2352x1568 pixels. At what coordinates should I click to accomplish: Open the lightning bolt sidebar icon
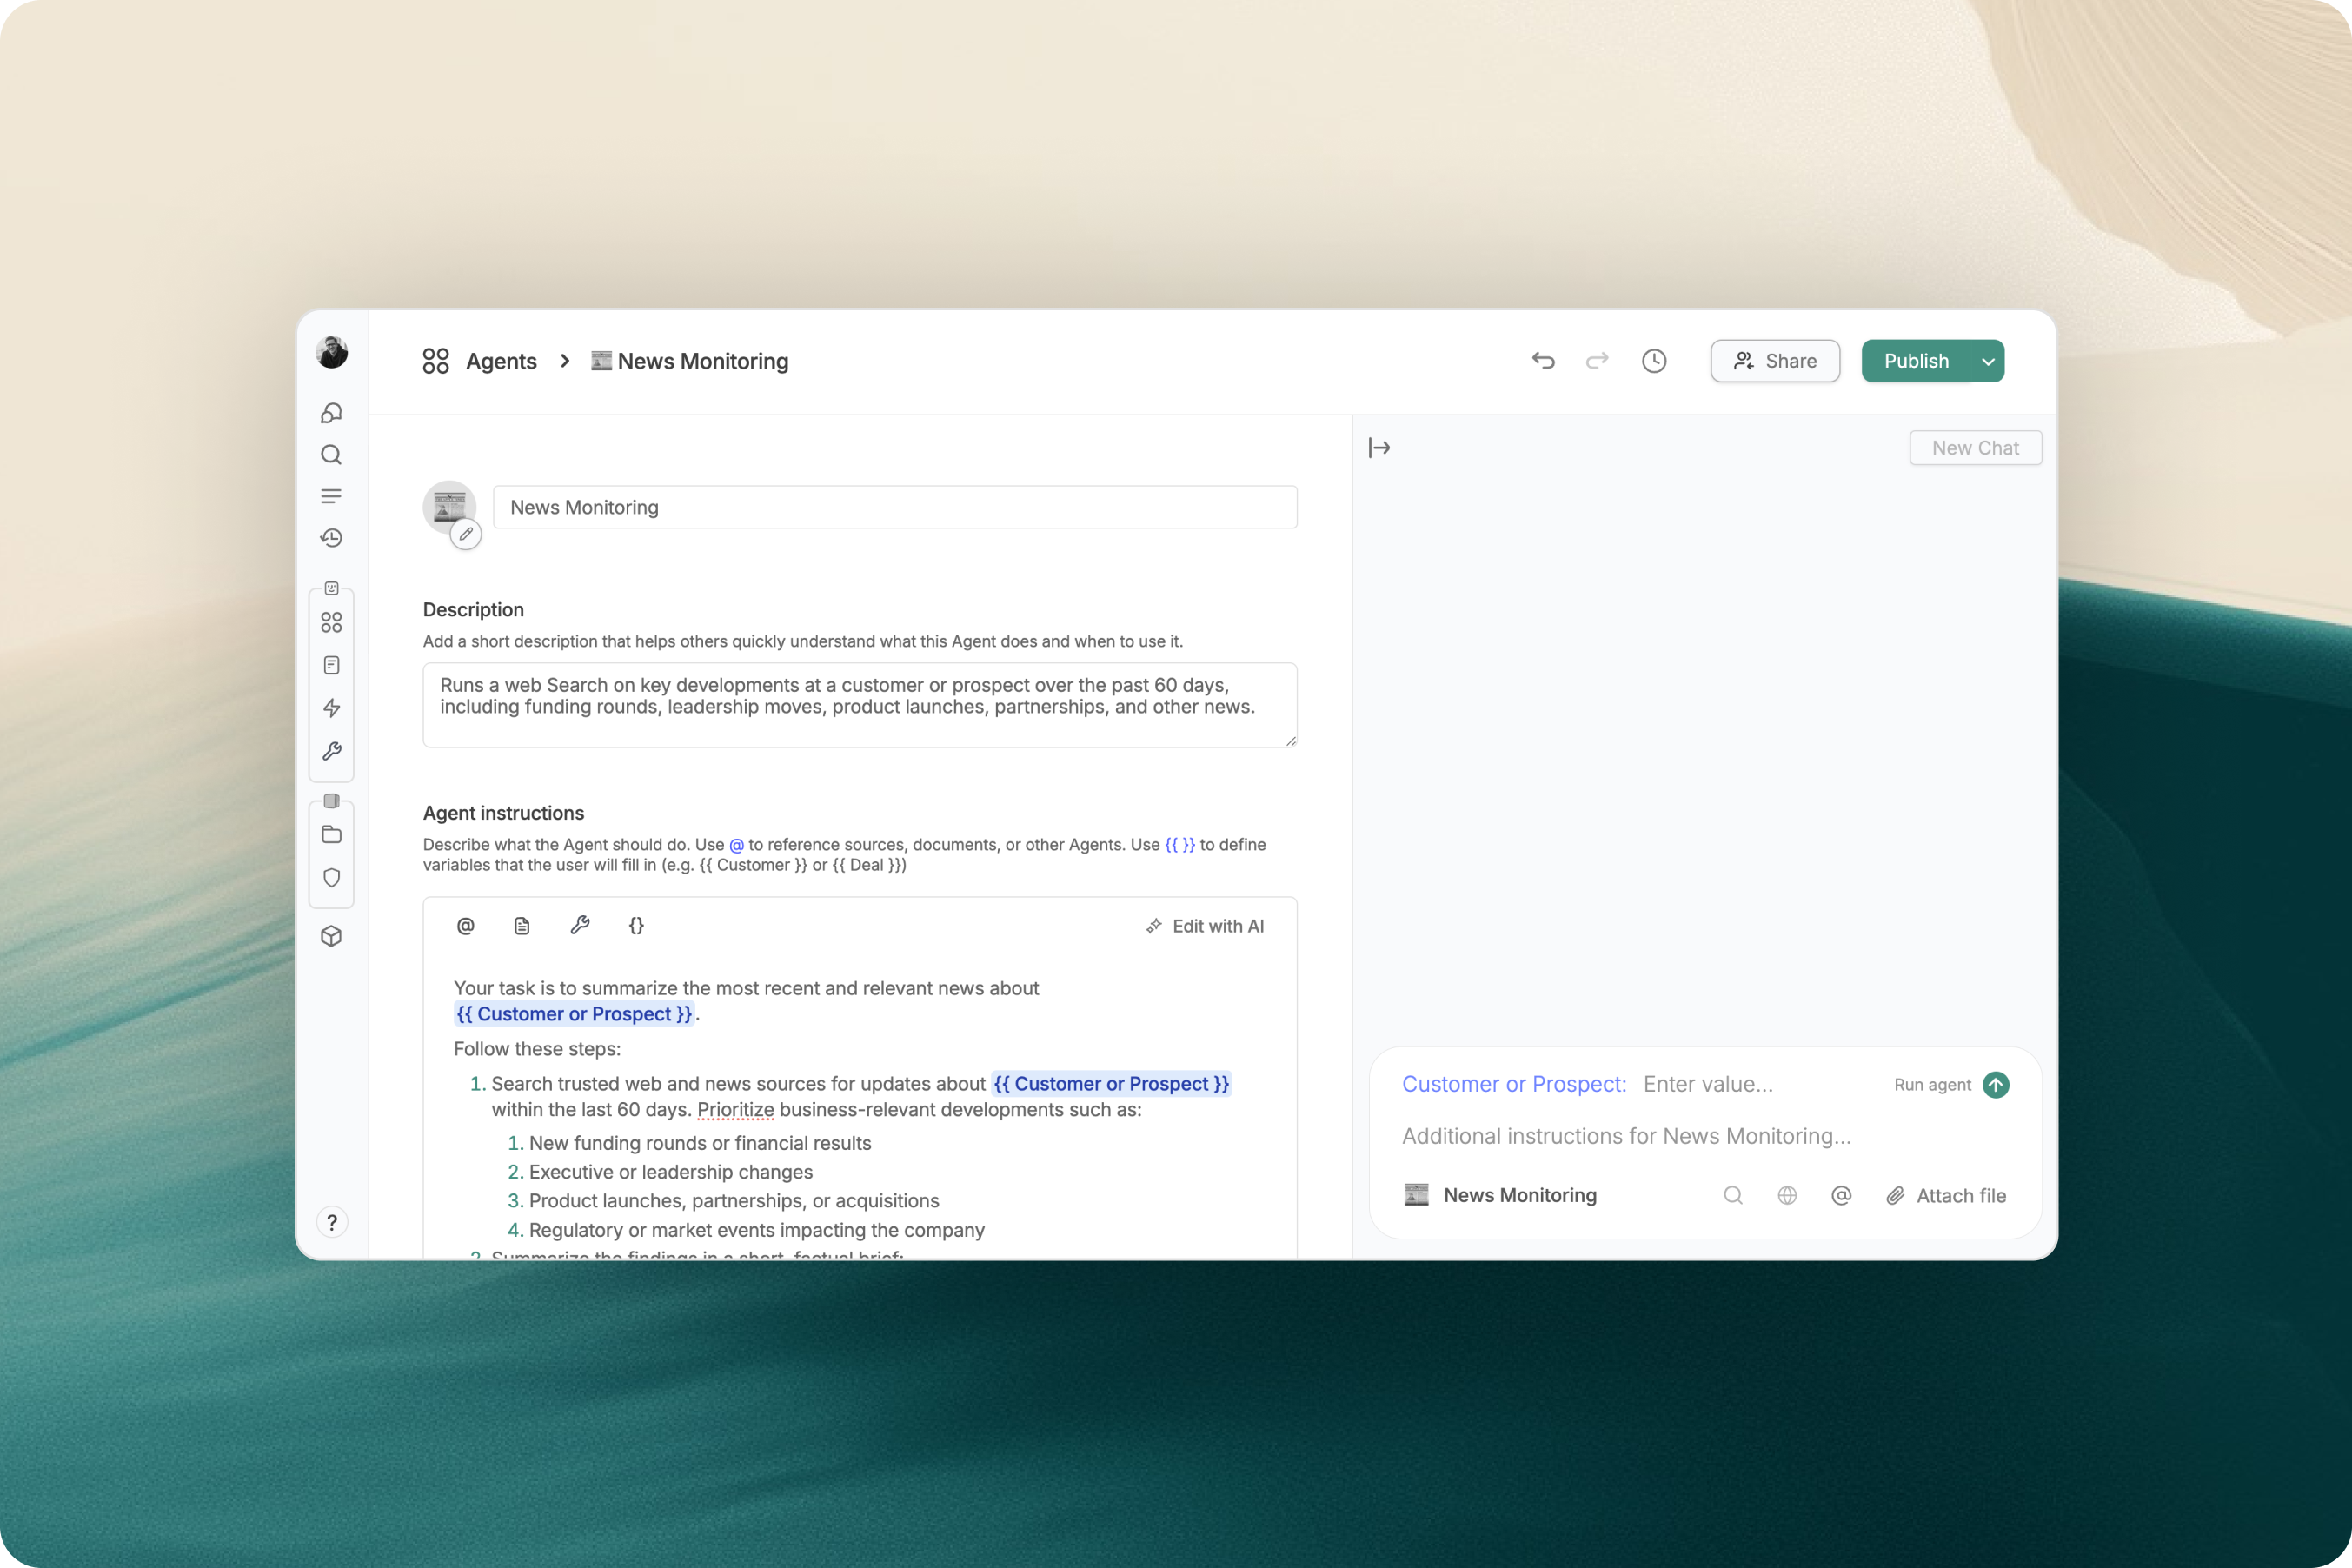point(331,708)
